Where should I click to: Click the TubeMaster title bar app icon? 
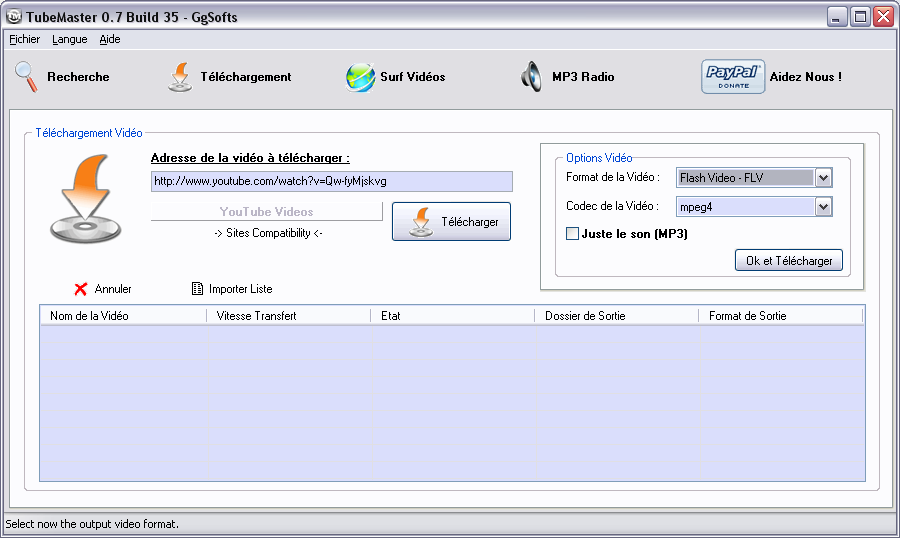[13, 17]
